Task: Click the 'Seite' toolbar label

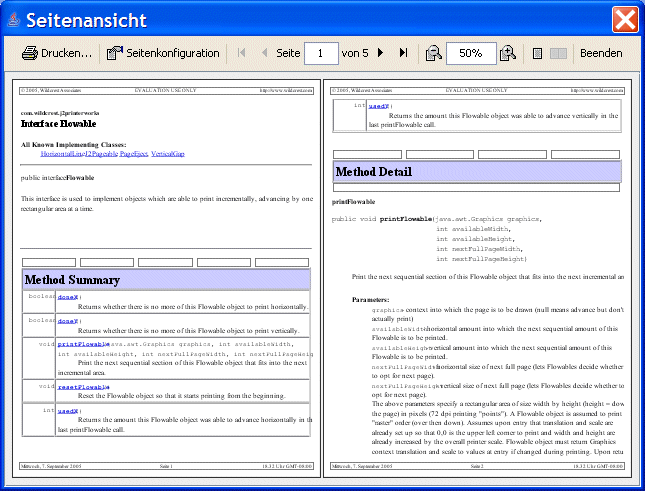Action: [288, 53]
